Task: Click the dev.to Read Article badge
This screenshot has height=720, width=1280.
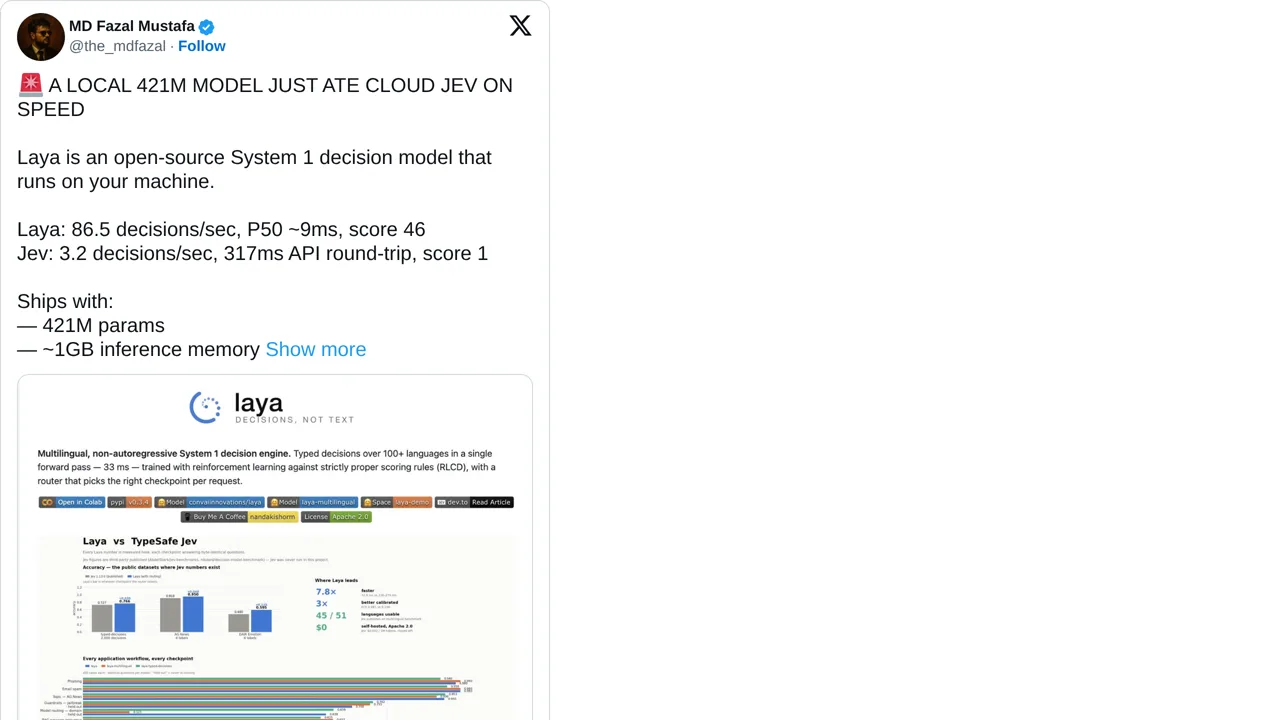Action: pos(474,502)
